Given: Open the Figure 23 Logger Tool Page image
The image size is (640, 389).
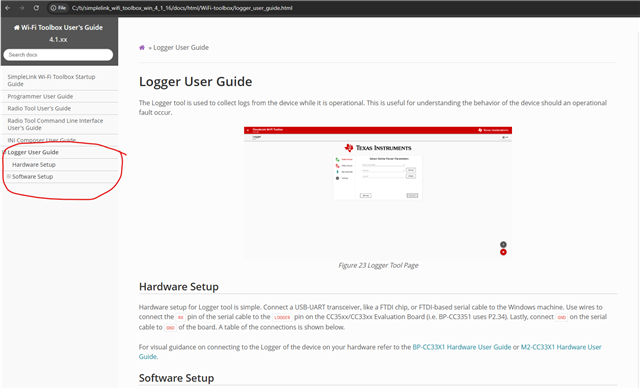Looking at the screenshot, I should click(x=378, y=193).
